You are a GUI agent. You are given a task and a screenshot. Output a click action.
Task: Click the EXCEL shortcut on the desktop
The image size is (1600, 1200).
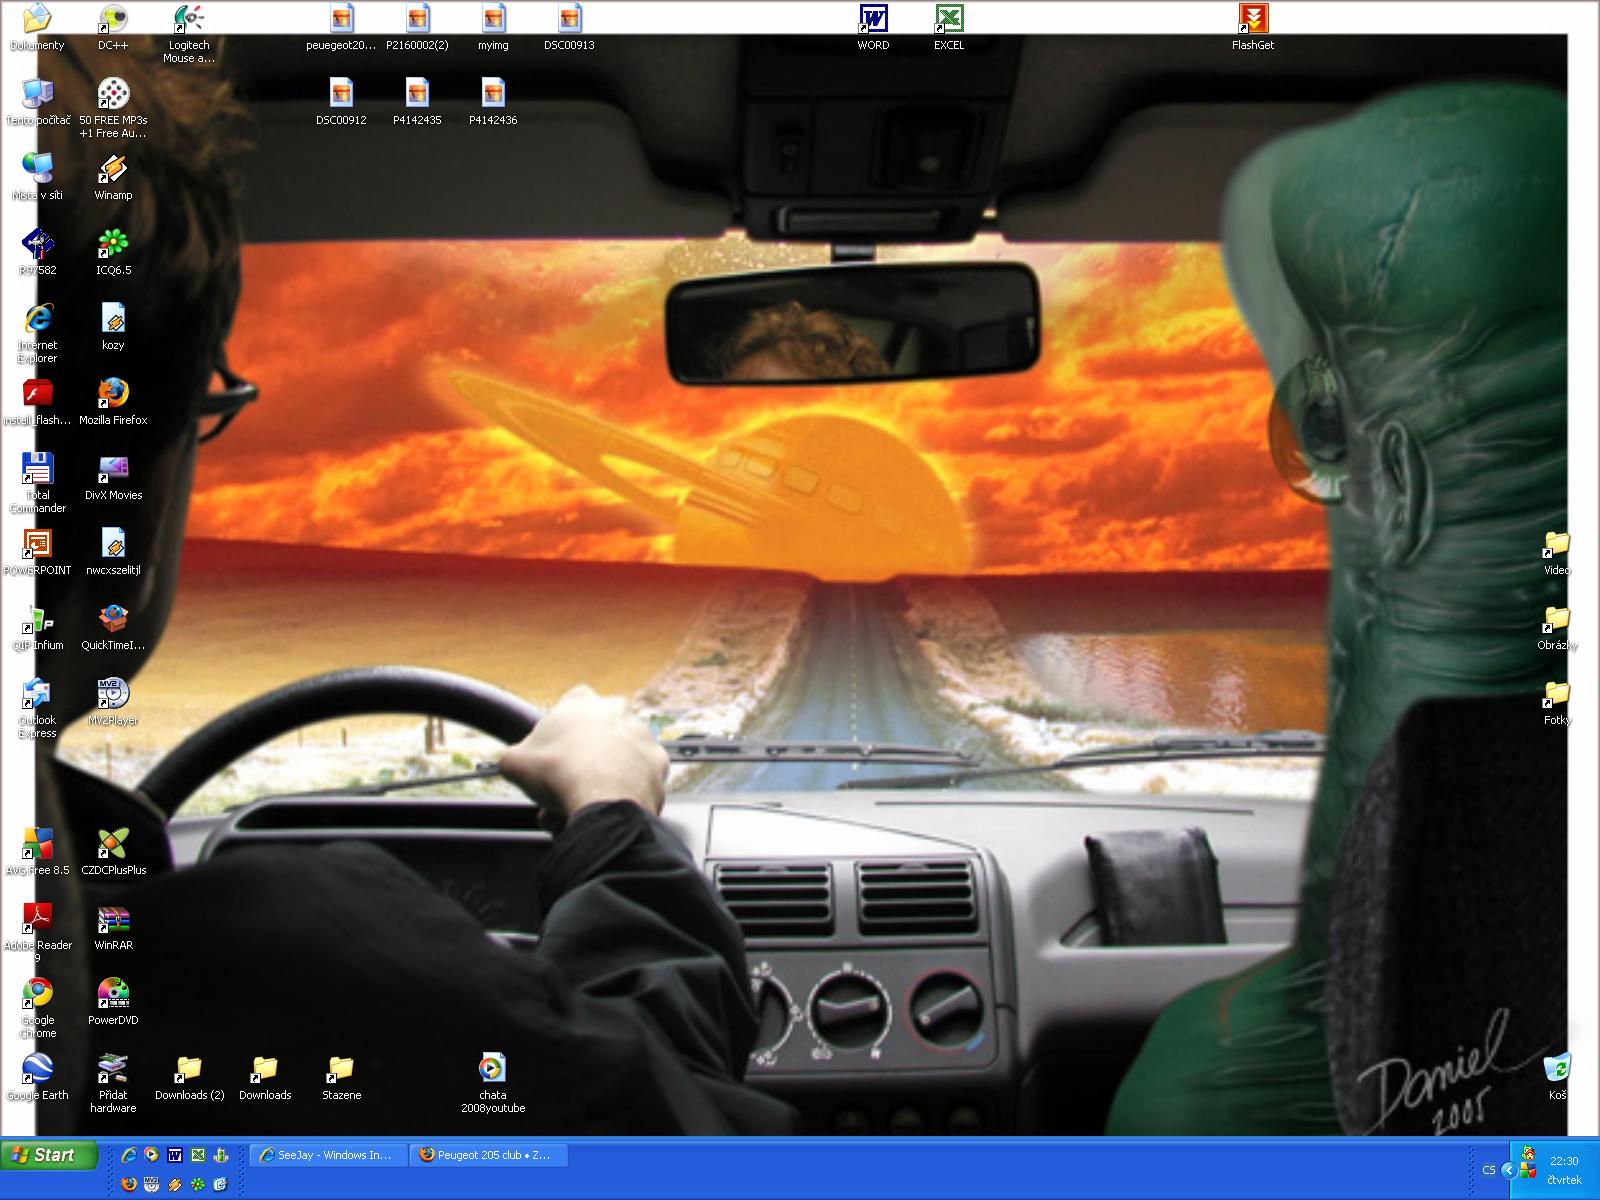tap(949, 20)
